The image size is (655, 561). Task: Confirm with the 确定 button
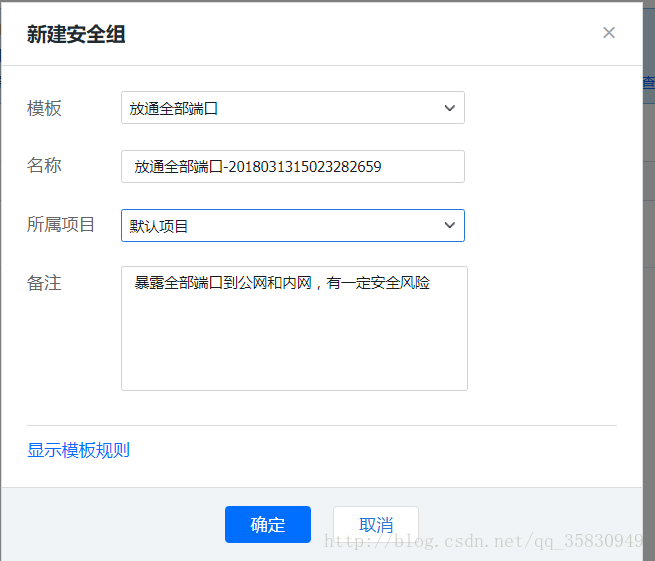point(268,525)
